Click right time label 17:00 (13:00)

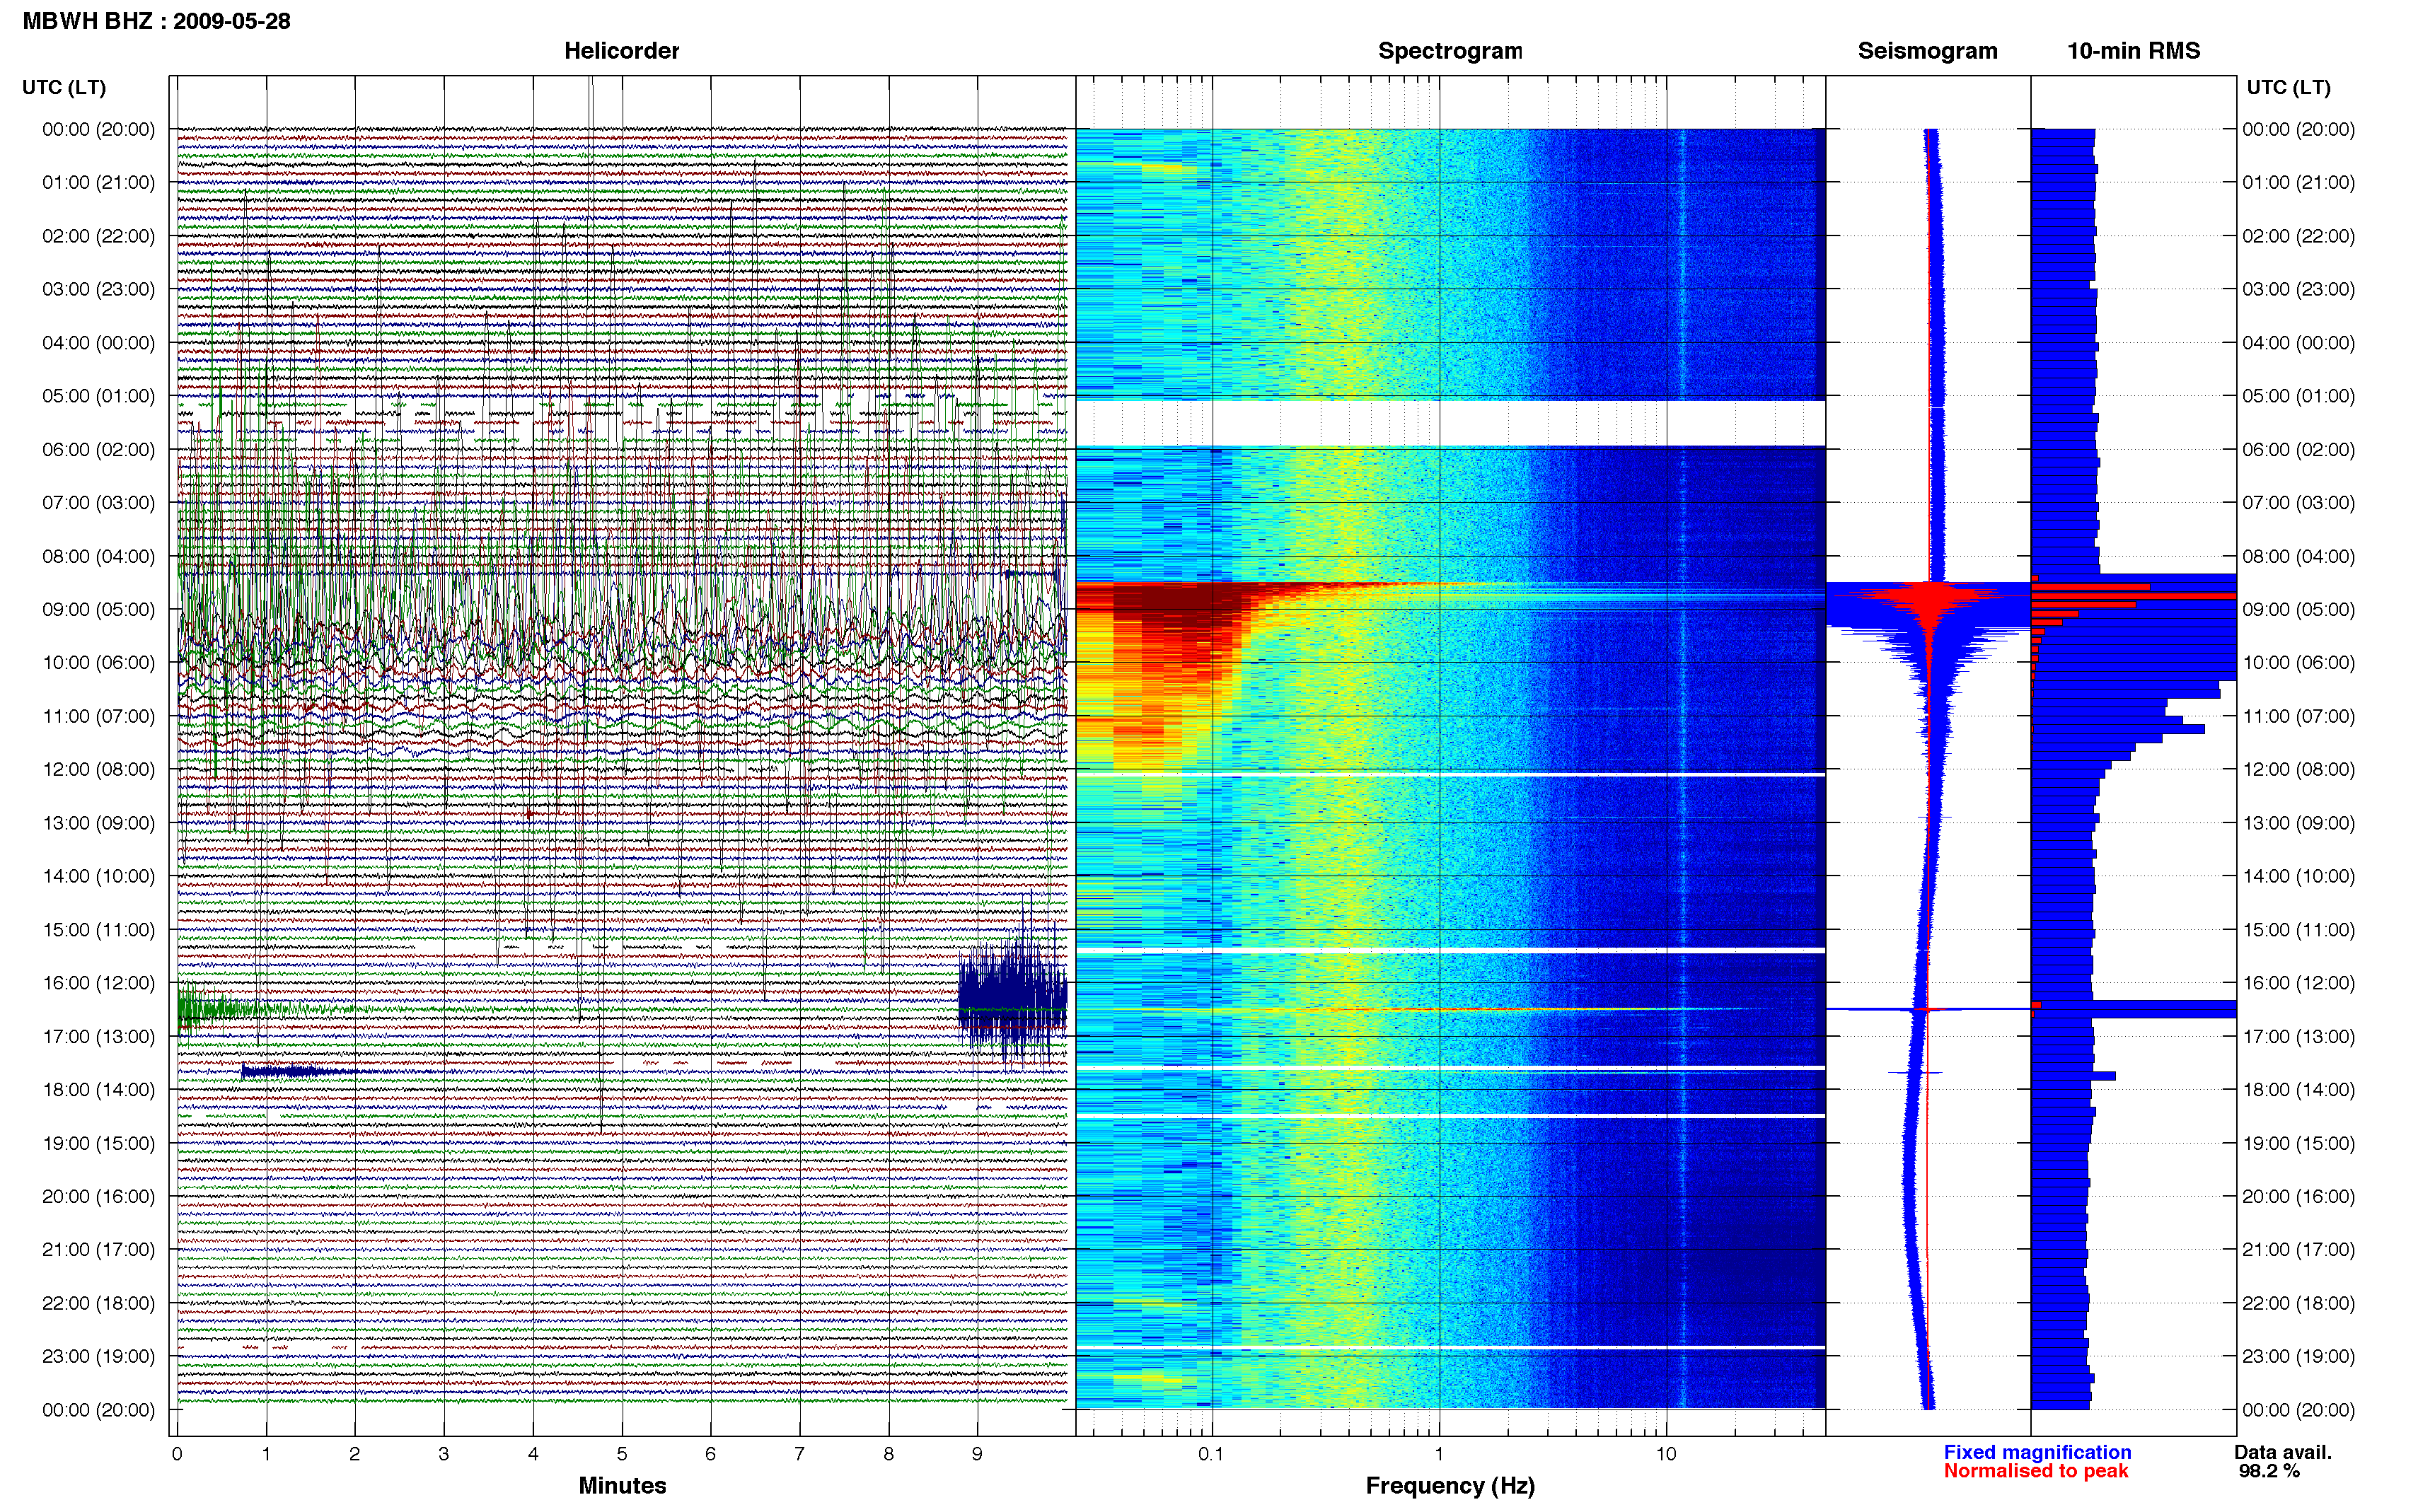coord(2298,1036)
